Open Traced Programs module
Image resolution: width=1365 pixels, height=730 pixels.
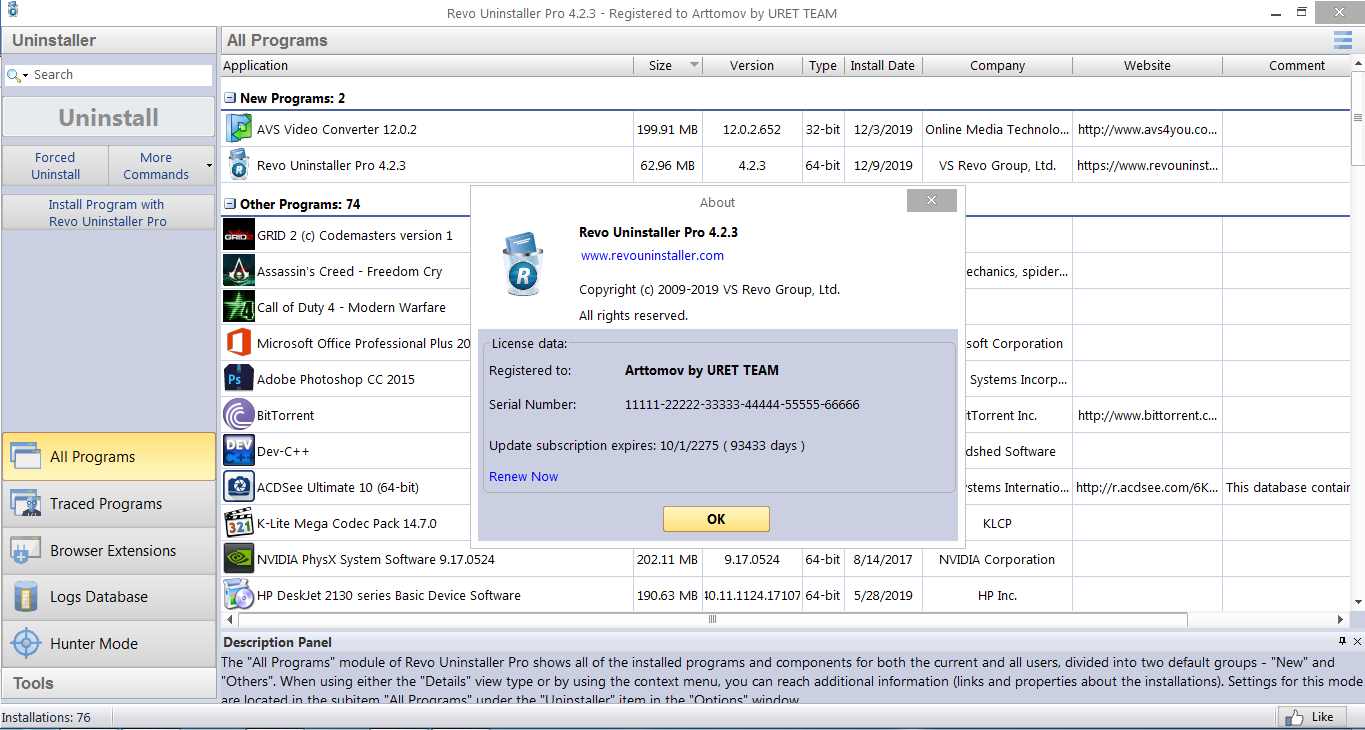coord(108,504)
